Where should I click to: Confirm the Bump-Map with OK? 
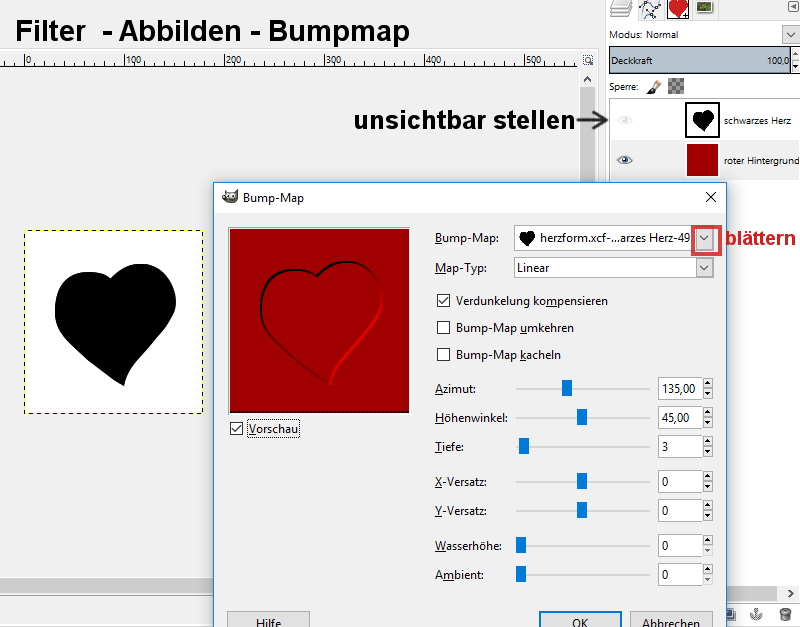click(580, 619)
